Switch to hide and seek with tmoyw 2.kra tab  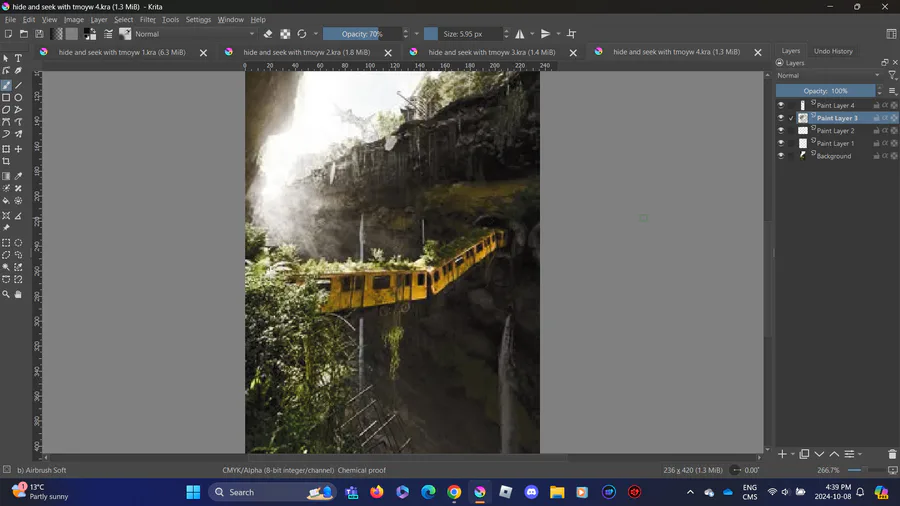click(306, 52)
